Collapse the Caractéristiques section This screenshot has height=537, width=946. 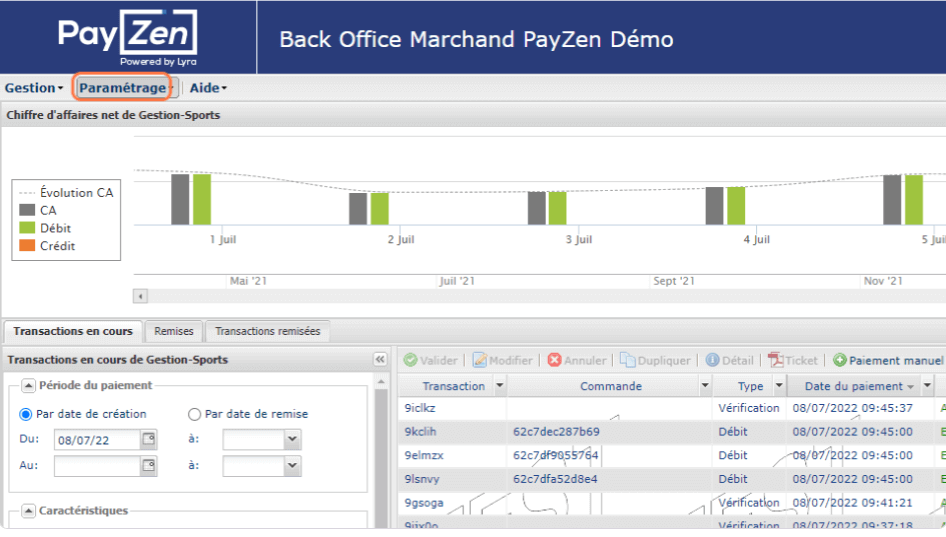[28, 511]
